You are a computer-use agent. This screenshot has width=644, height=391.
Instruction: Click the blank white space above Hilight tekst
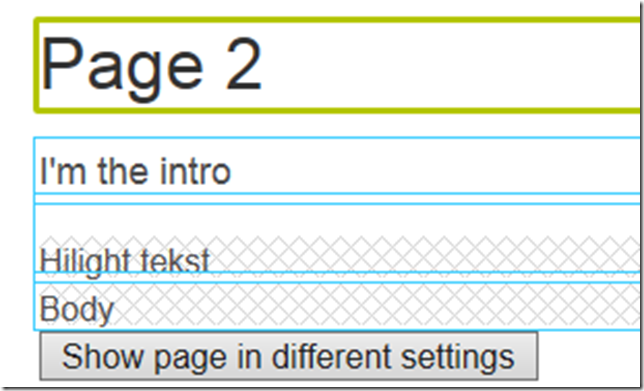(x=337, y=220)
